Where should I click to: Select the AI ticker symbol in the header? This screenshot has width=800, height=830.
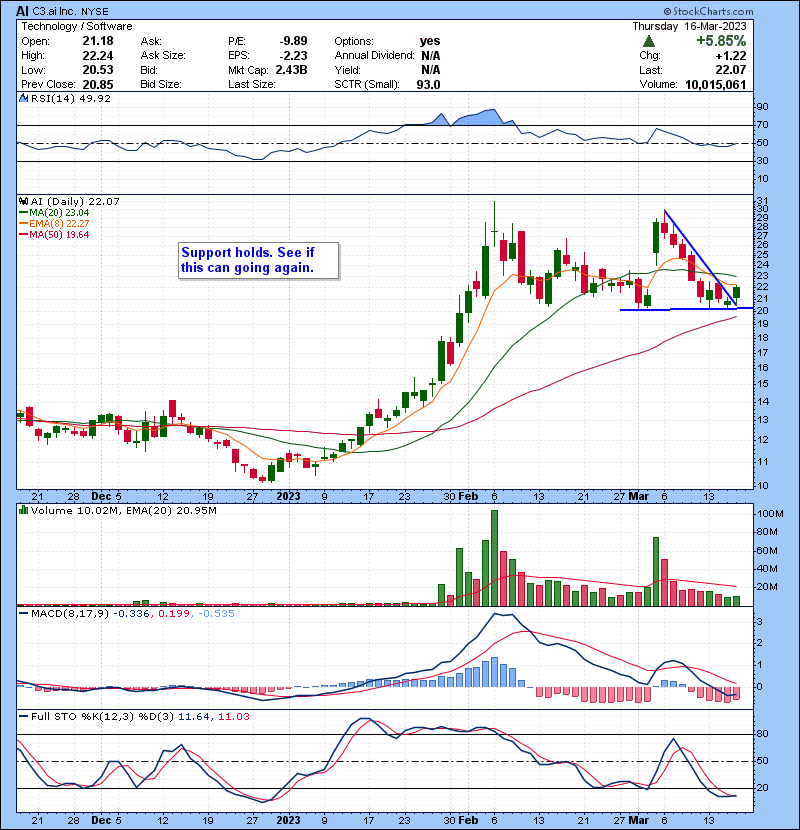22,11
